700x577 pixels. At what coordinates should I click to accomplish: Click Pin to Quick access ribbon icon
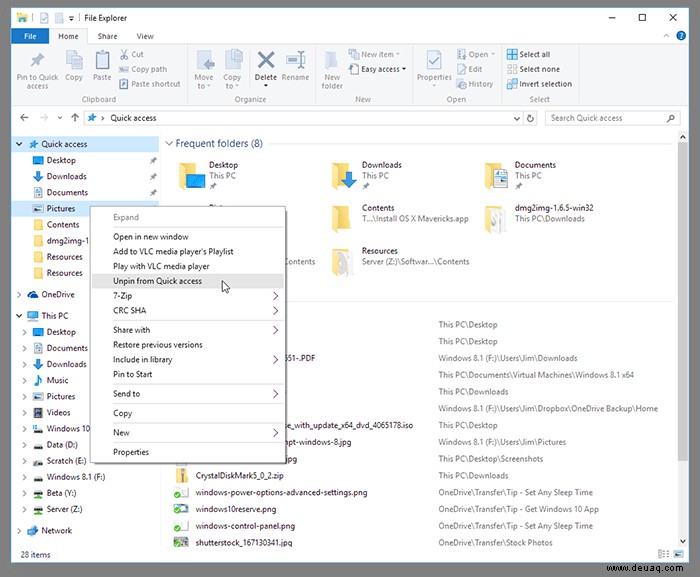38,60
